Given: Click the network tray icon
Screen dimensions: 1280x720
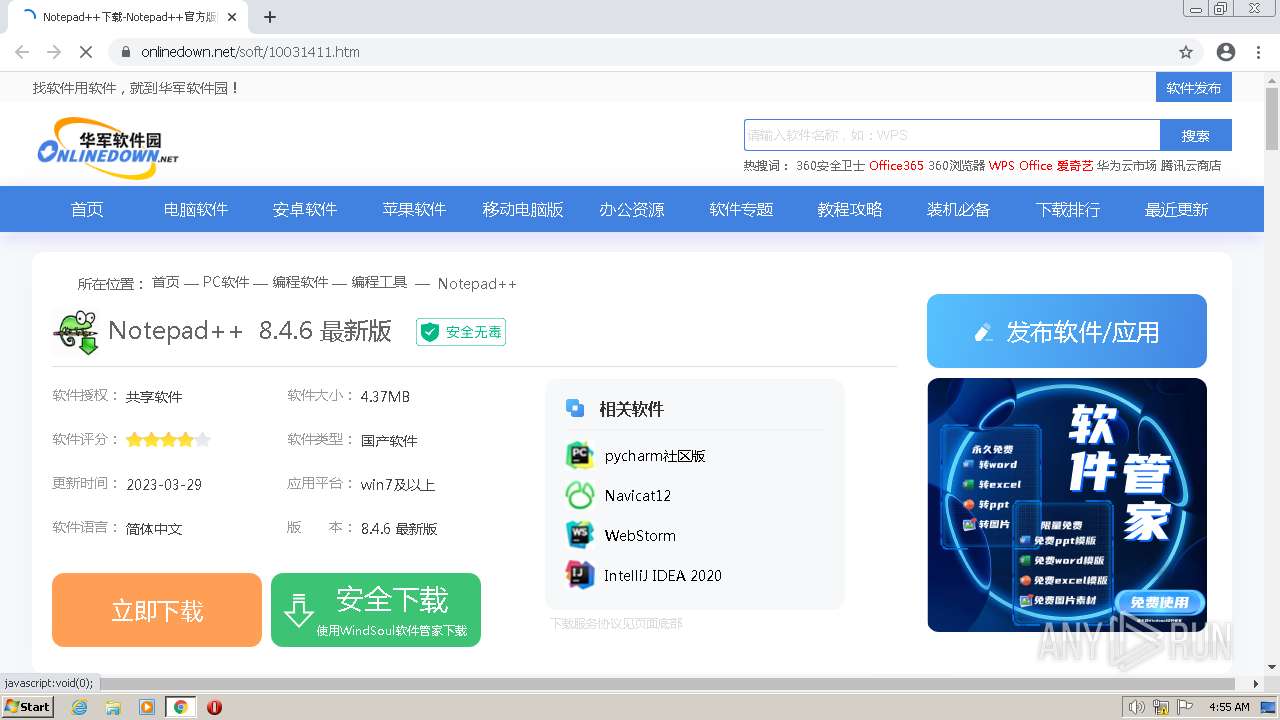Looking at the screenshot, I should click(1161, 707).
